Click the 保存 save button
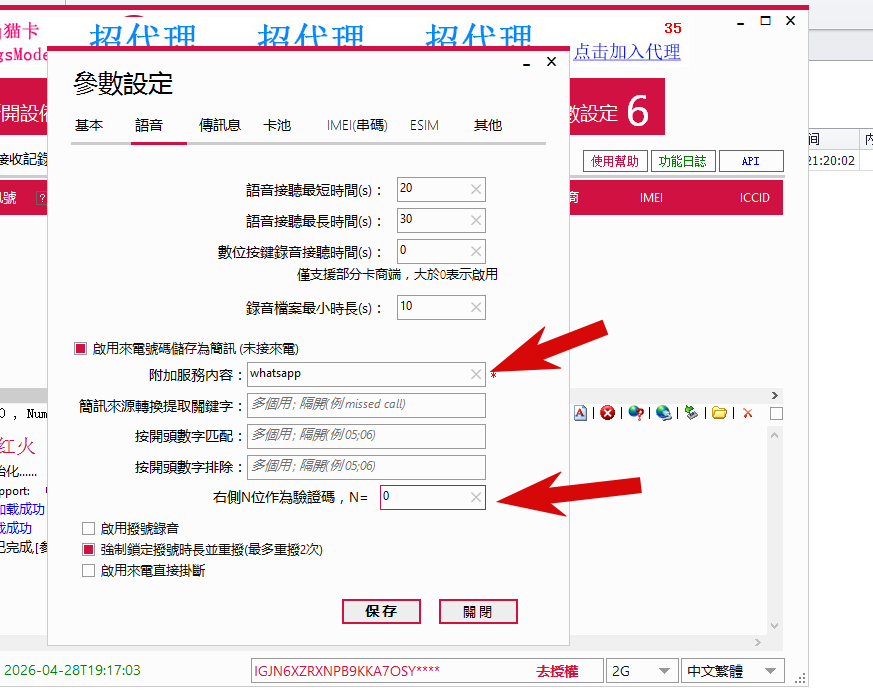873x697 pixels. click(x=381, y=611)
